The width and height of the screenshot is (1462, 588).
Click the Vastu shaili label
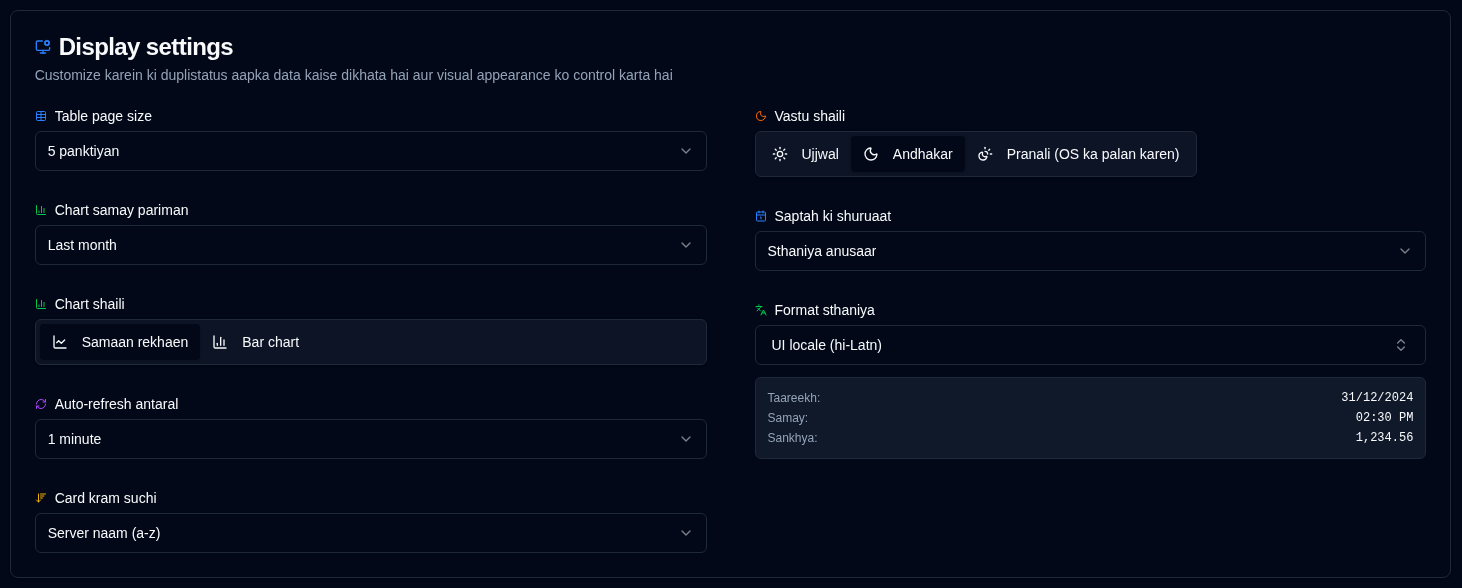click(x=810, y=116)
